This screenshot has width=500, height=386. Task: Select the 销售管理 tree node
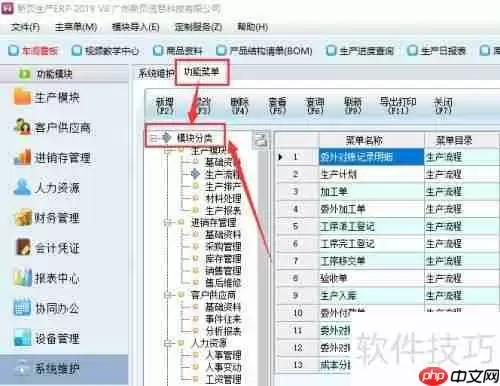pos(223,271)
